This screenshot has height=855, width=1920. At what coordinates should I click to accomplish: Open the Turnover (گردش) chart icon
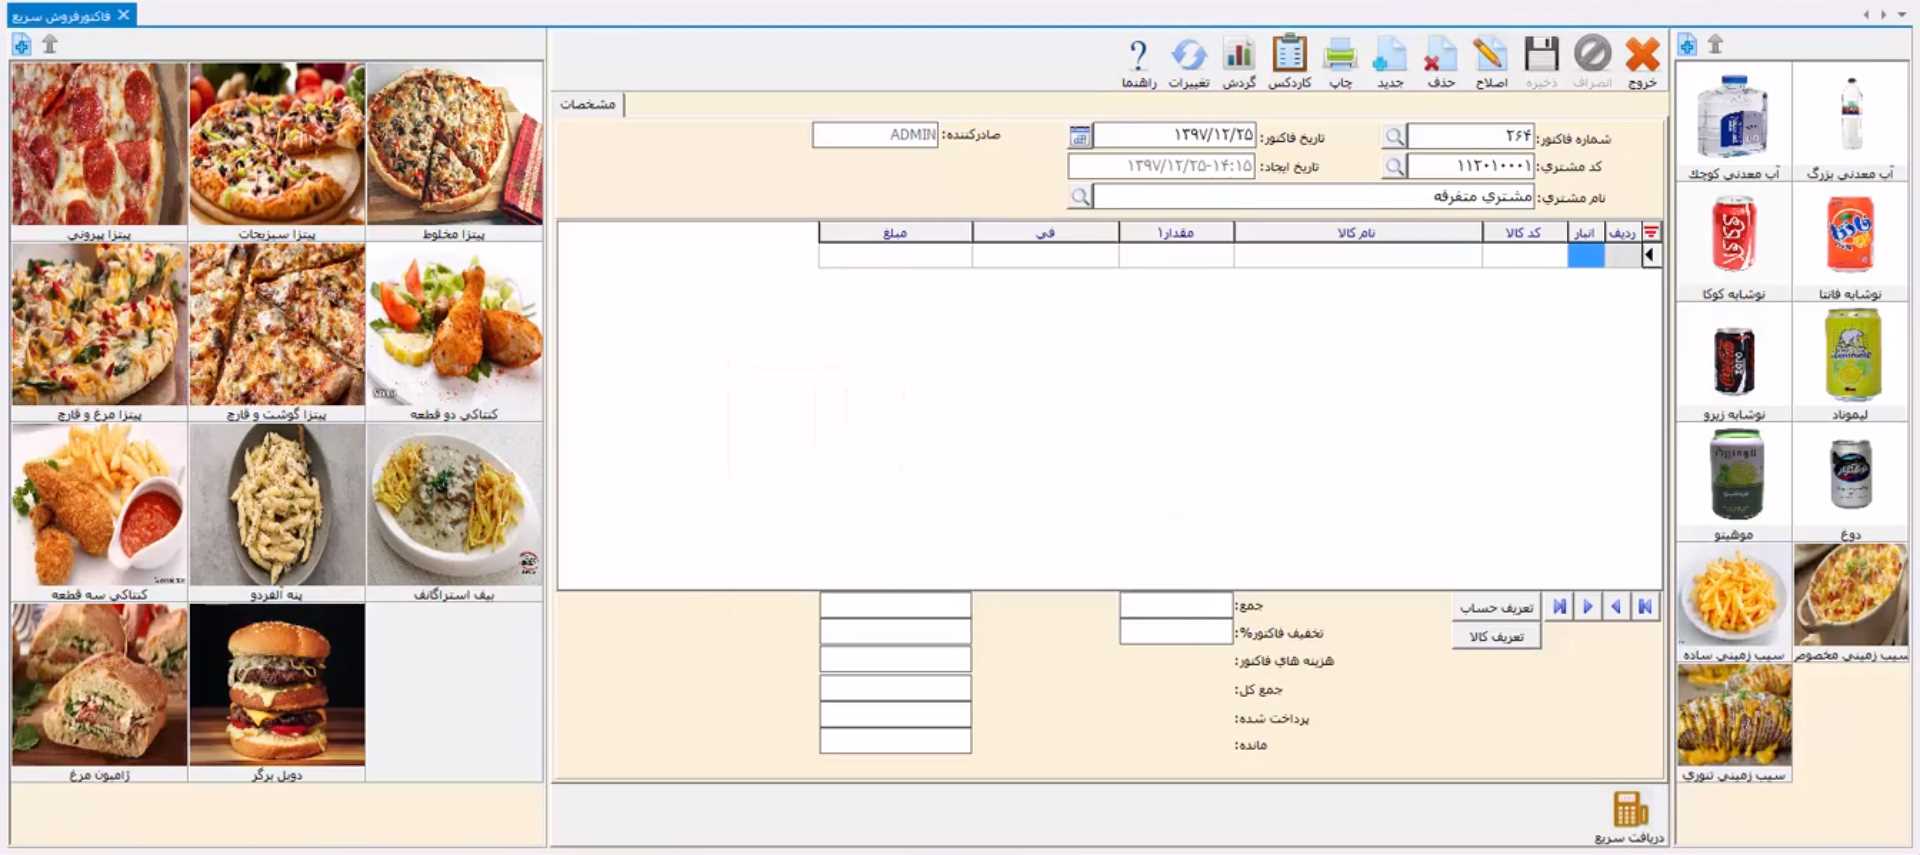[1239, 60]
